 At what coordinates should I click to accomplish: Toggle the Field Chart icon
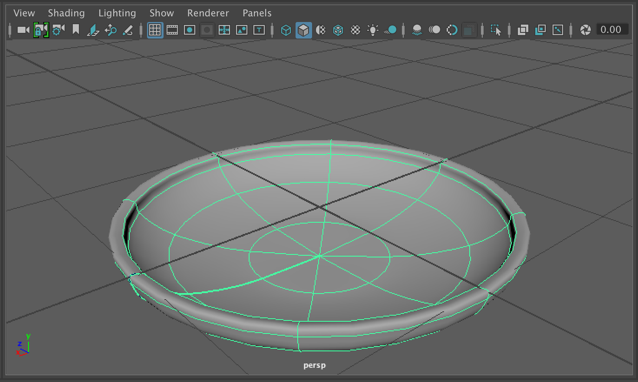(x=224, y=30)
